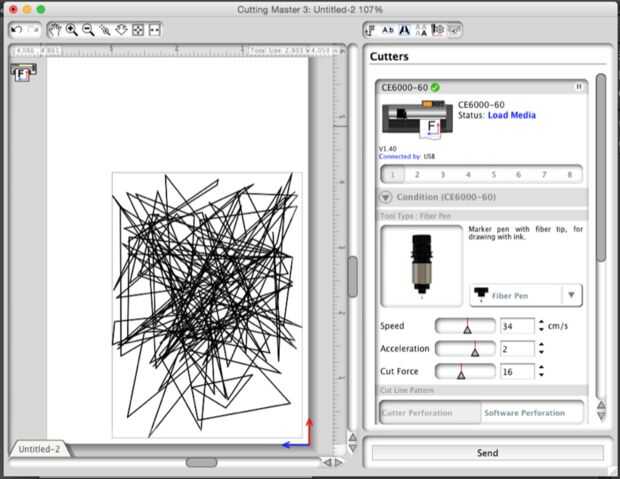
Task: Click the small icon at right of CE6000-60 header
Action: pyautogui.click(x=578, y=87)
